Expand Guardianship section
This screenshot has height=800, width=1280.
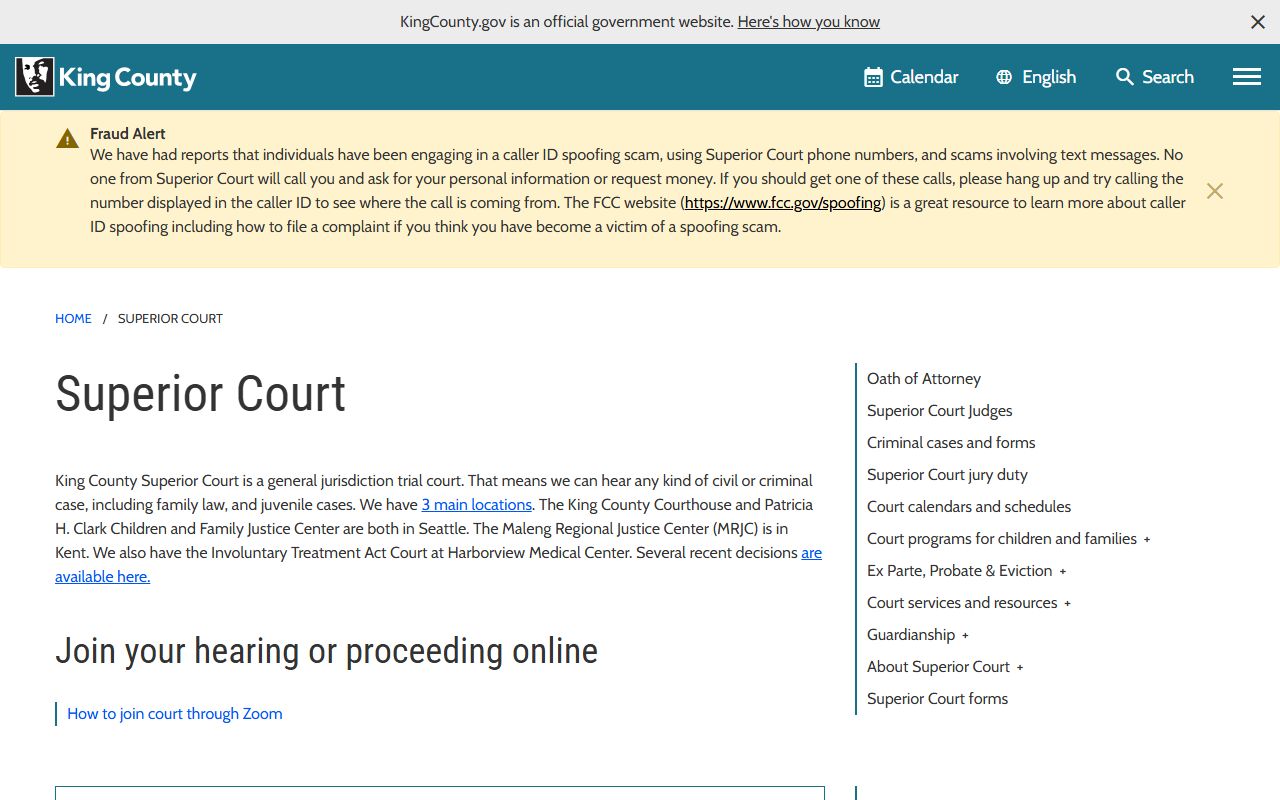coord(965,636)
